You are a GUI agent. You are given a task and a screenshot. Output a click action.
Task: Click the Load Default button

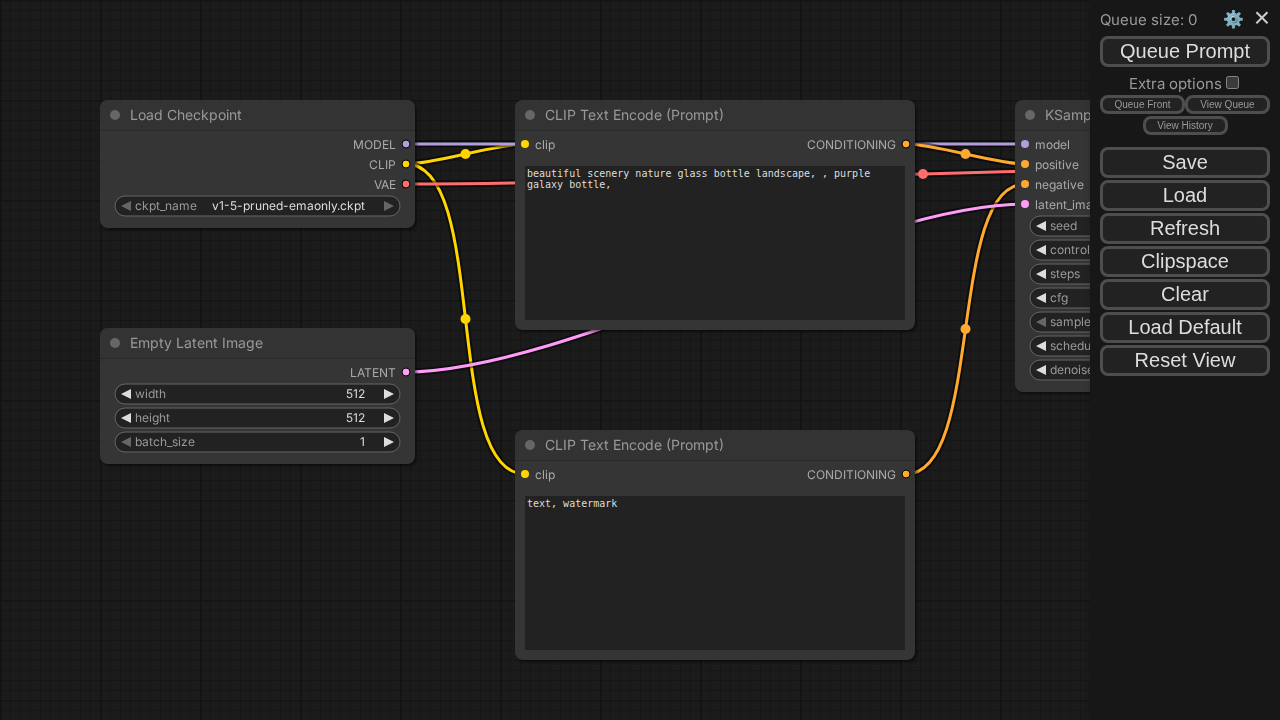tap(1185, 327)
